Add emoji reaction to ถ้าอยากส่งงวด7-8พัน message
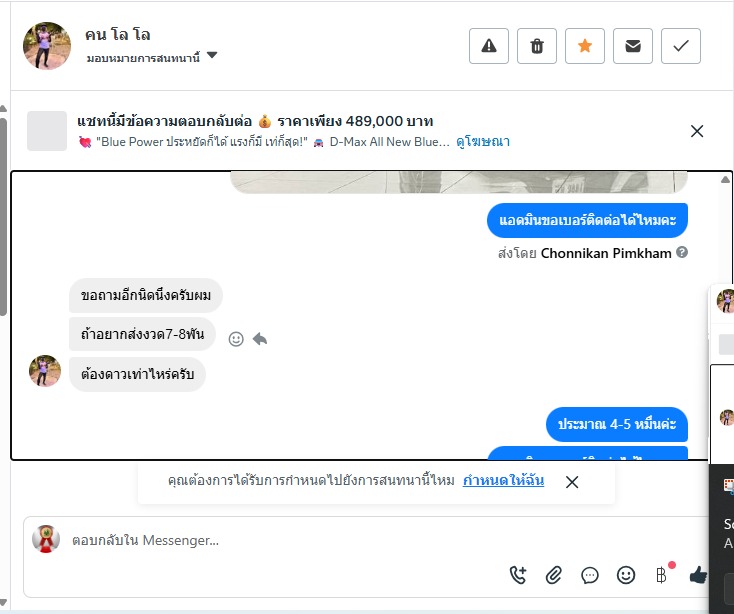Image resolution: width=734 pixels, height=614 pixels. click(x=236, y=339)
